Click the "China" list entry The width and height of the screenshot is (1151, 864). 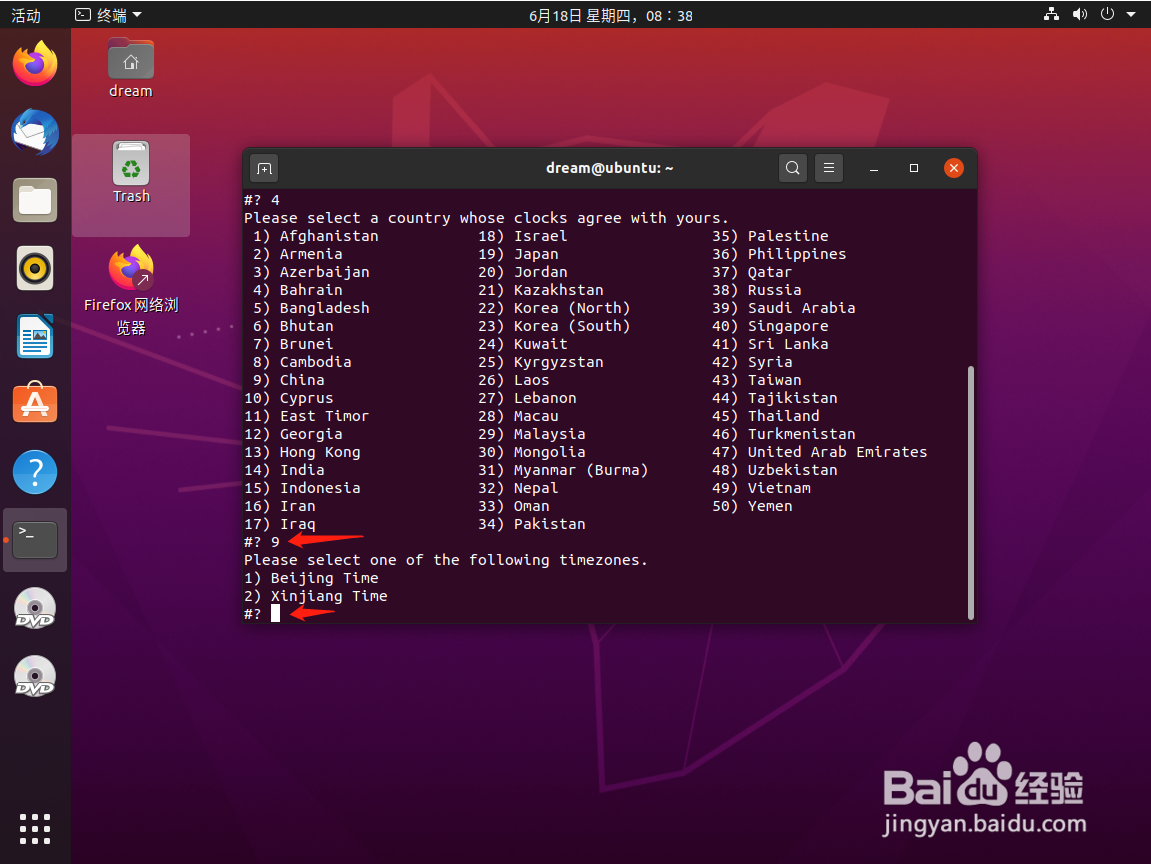[302, 380]
